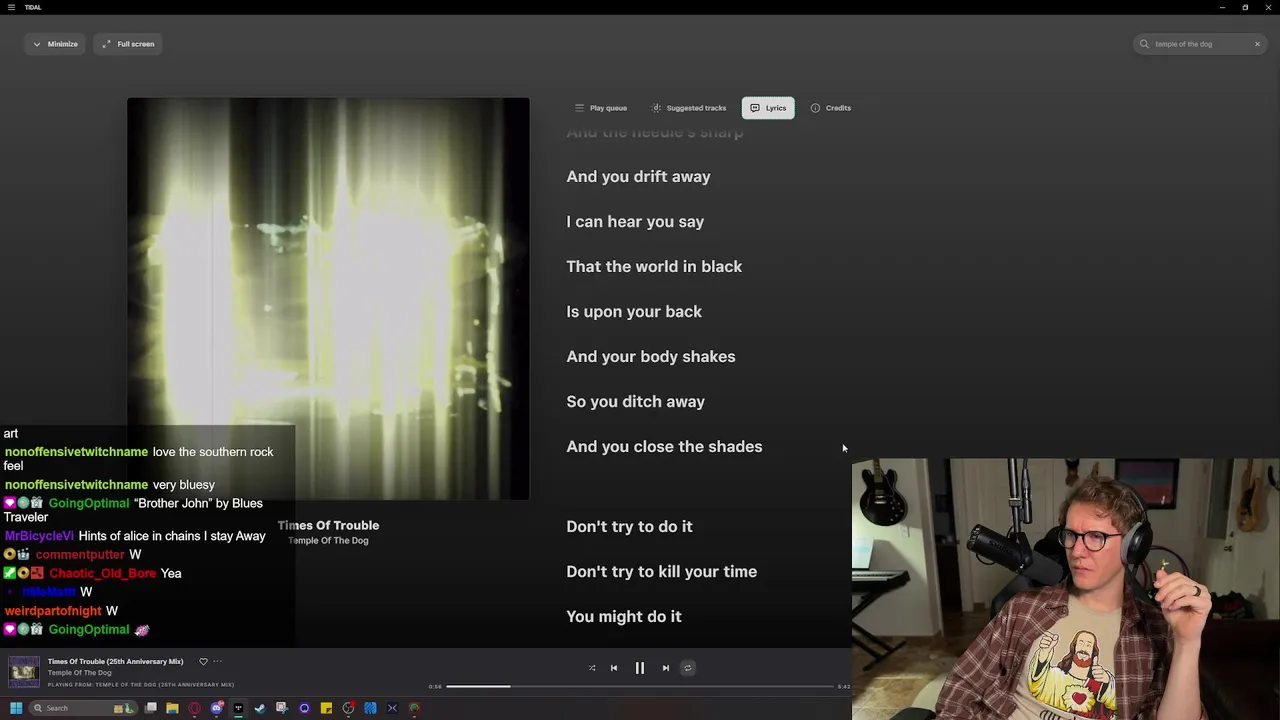Viewport: 1280px width, 720px height.
Task: Open Task View from the taskbar
Action: (150, 708)
